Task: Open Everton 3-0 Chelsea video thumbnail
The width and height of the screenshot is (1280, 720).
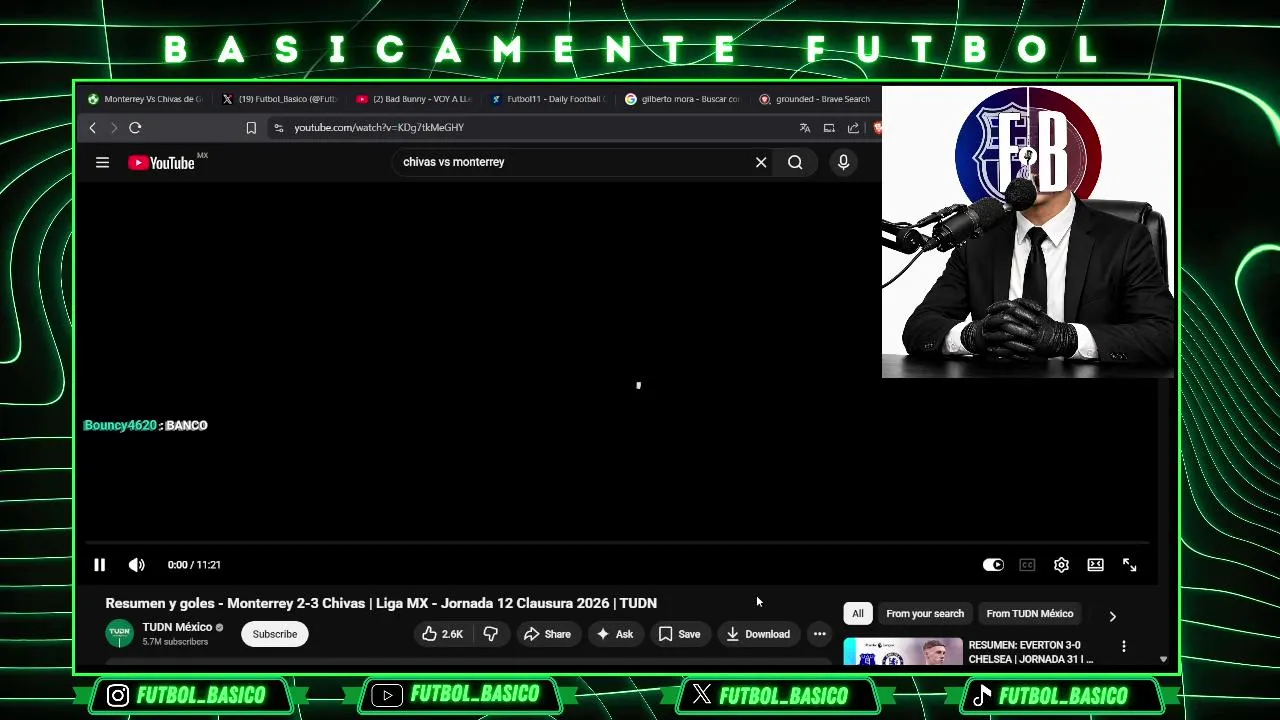Action: tap(903, 652)
